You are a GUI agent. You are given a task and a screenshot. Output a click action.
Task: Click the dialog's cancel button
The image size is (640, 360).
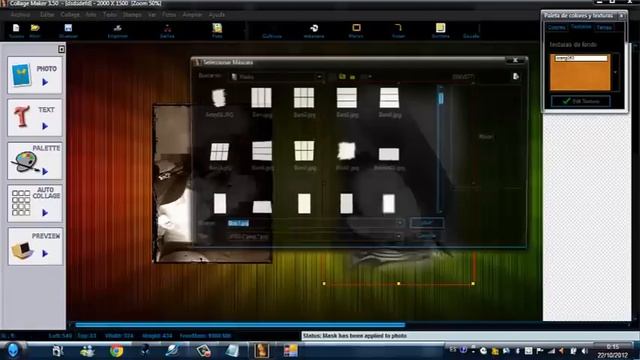pos(427,236)
